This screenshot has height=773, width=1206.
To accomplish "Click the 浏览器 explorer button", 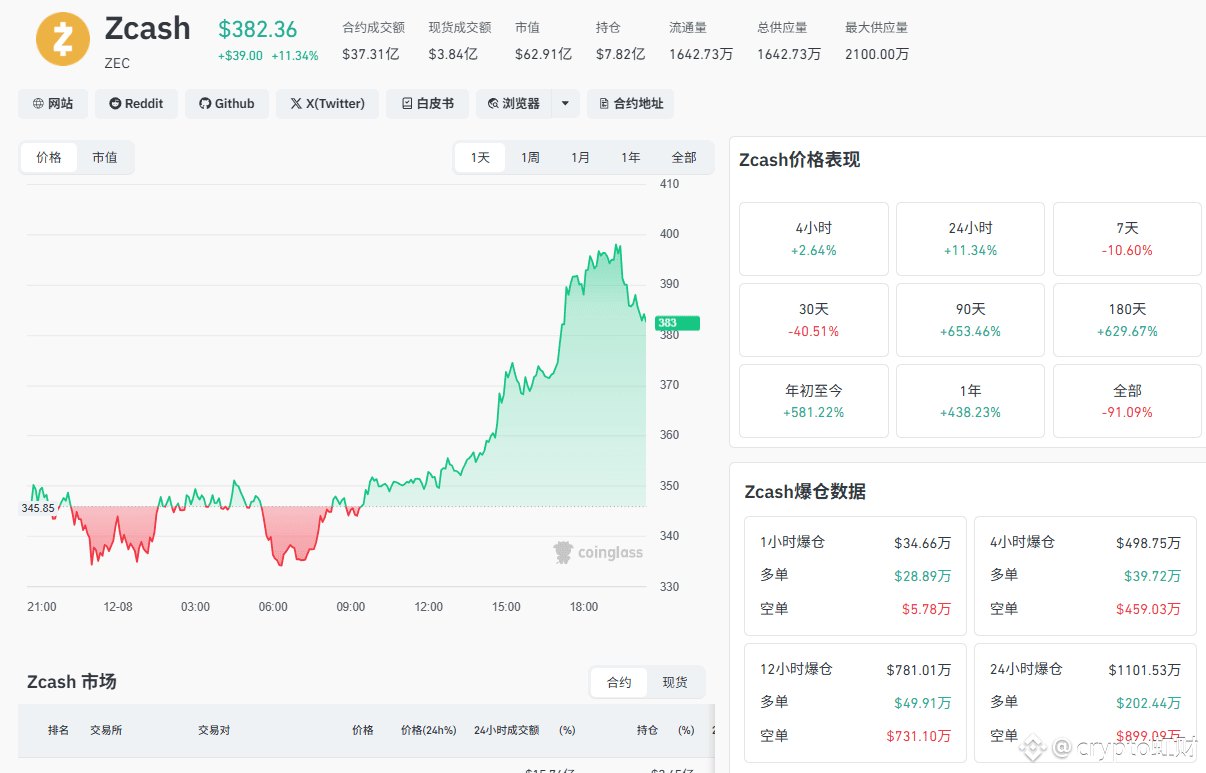I will tap(514, 104).
